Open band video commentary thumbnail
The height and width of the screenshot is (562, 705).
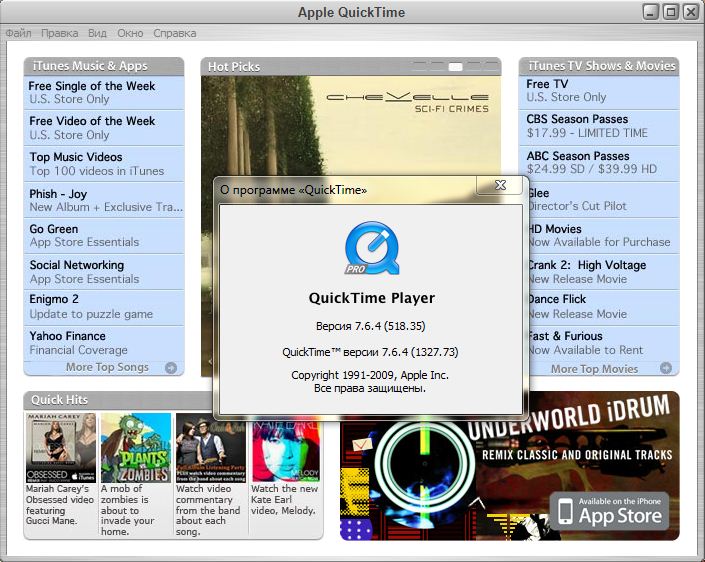[x=211, y=448]
